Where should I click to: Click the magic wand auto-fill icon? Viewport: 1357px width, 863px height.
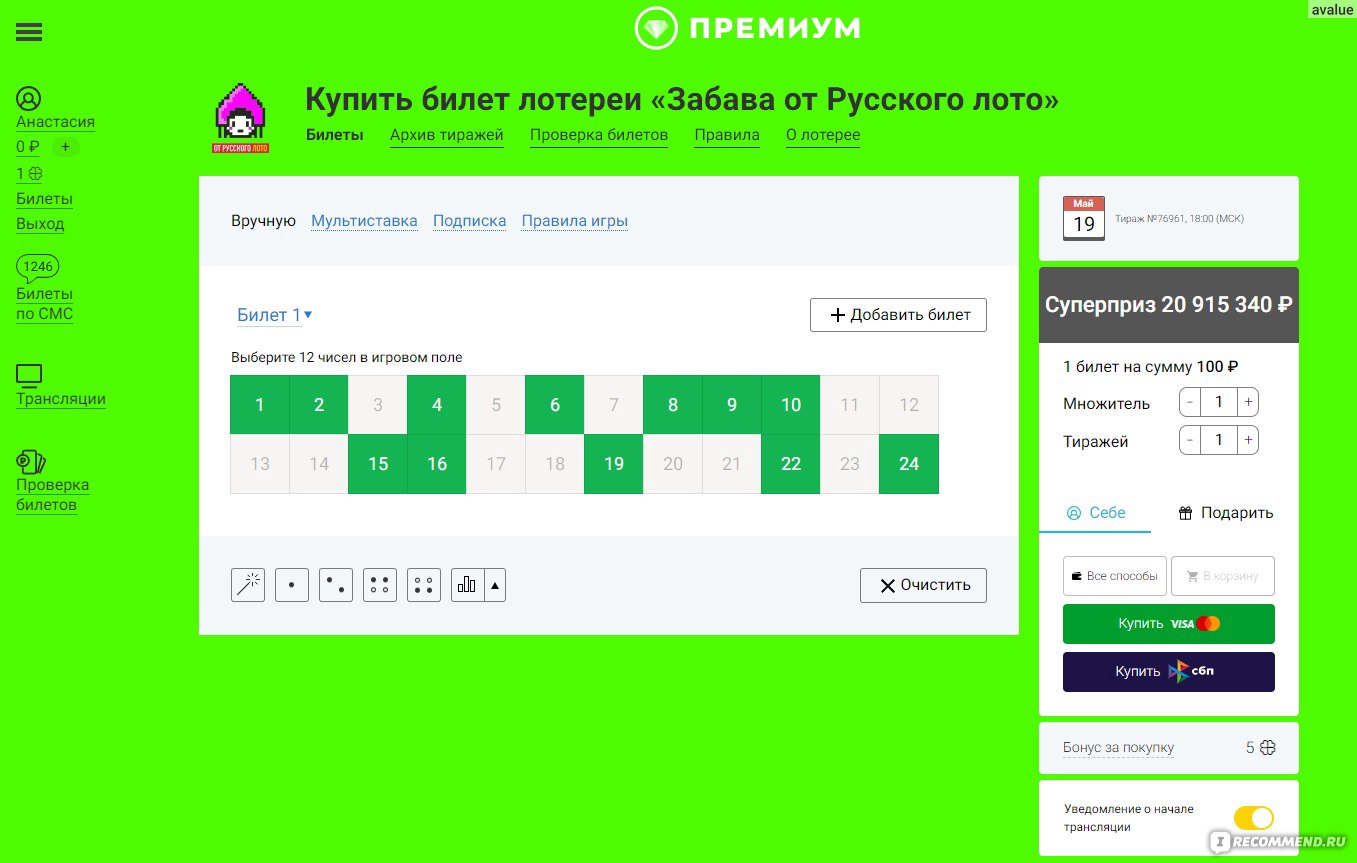pos(248,585)
